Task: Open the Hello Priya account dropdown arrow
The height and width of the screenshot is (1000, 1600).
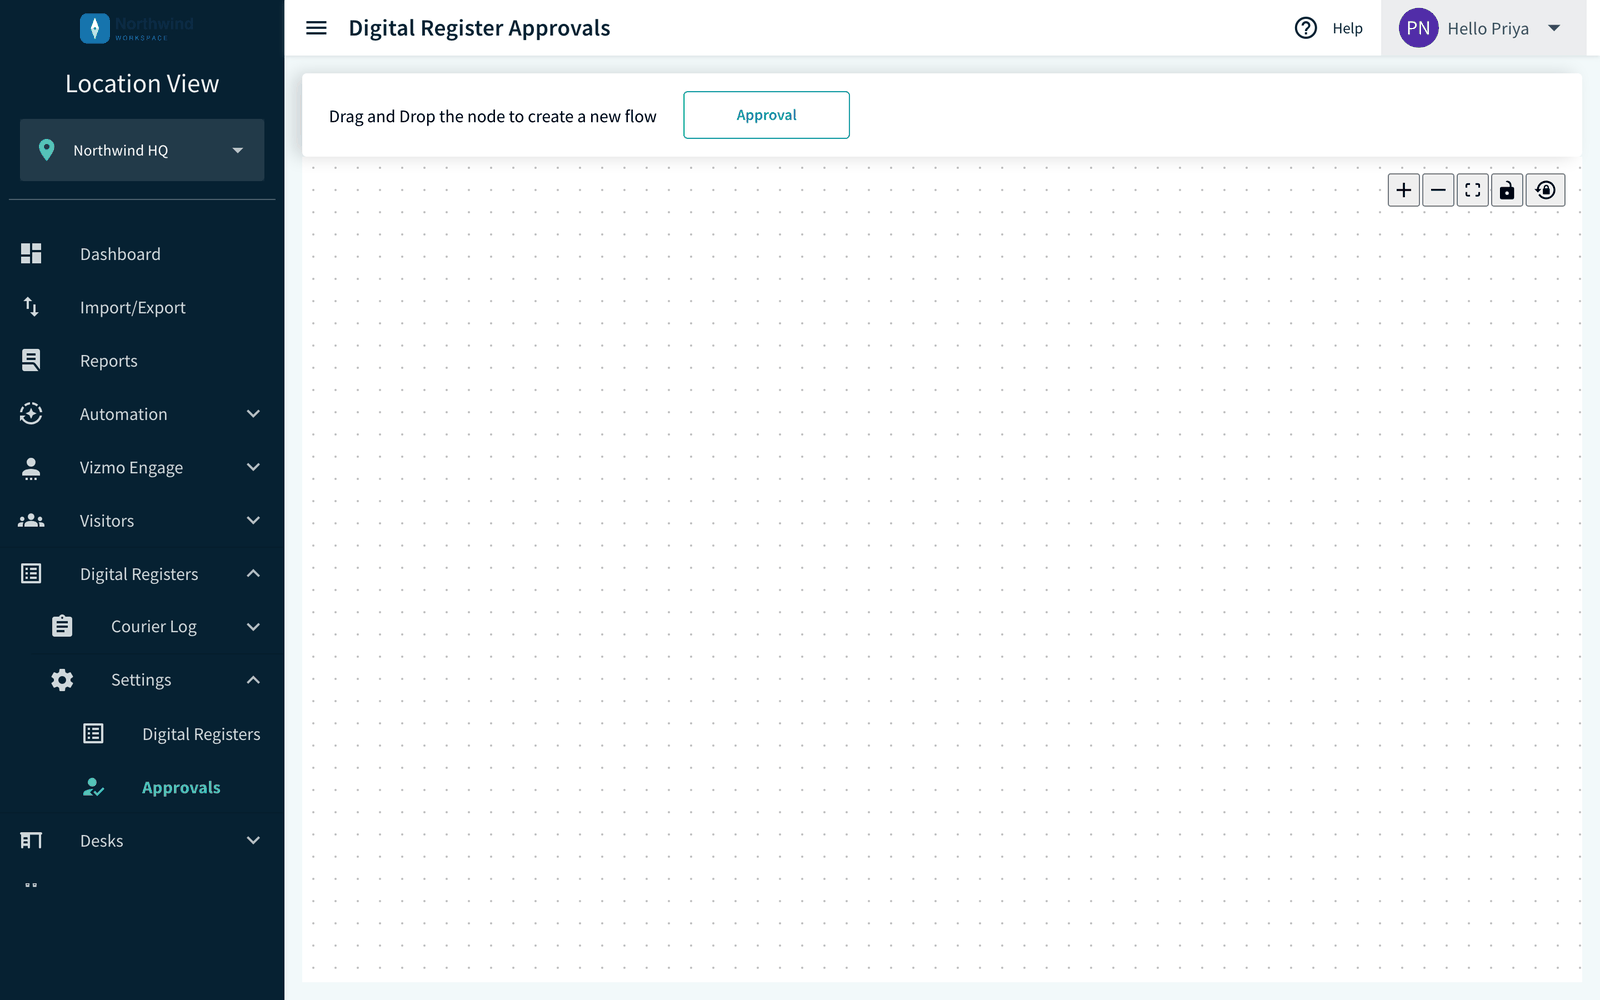Action: pos(1554,28)
